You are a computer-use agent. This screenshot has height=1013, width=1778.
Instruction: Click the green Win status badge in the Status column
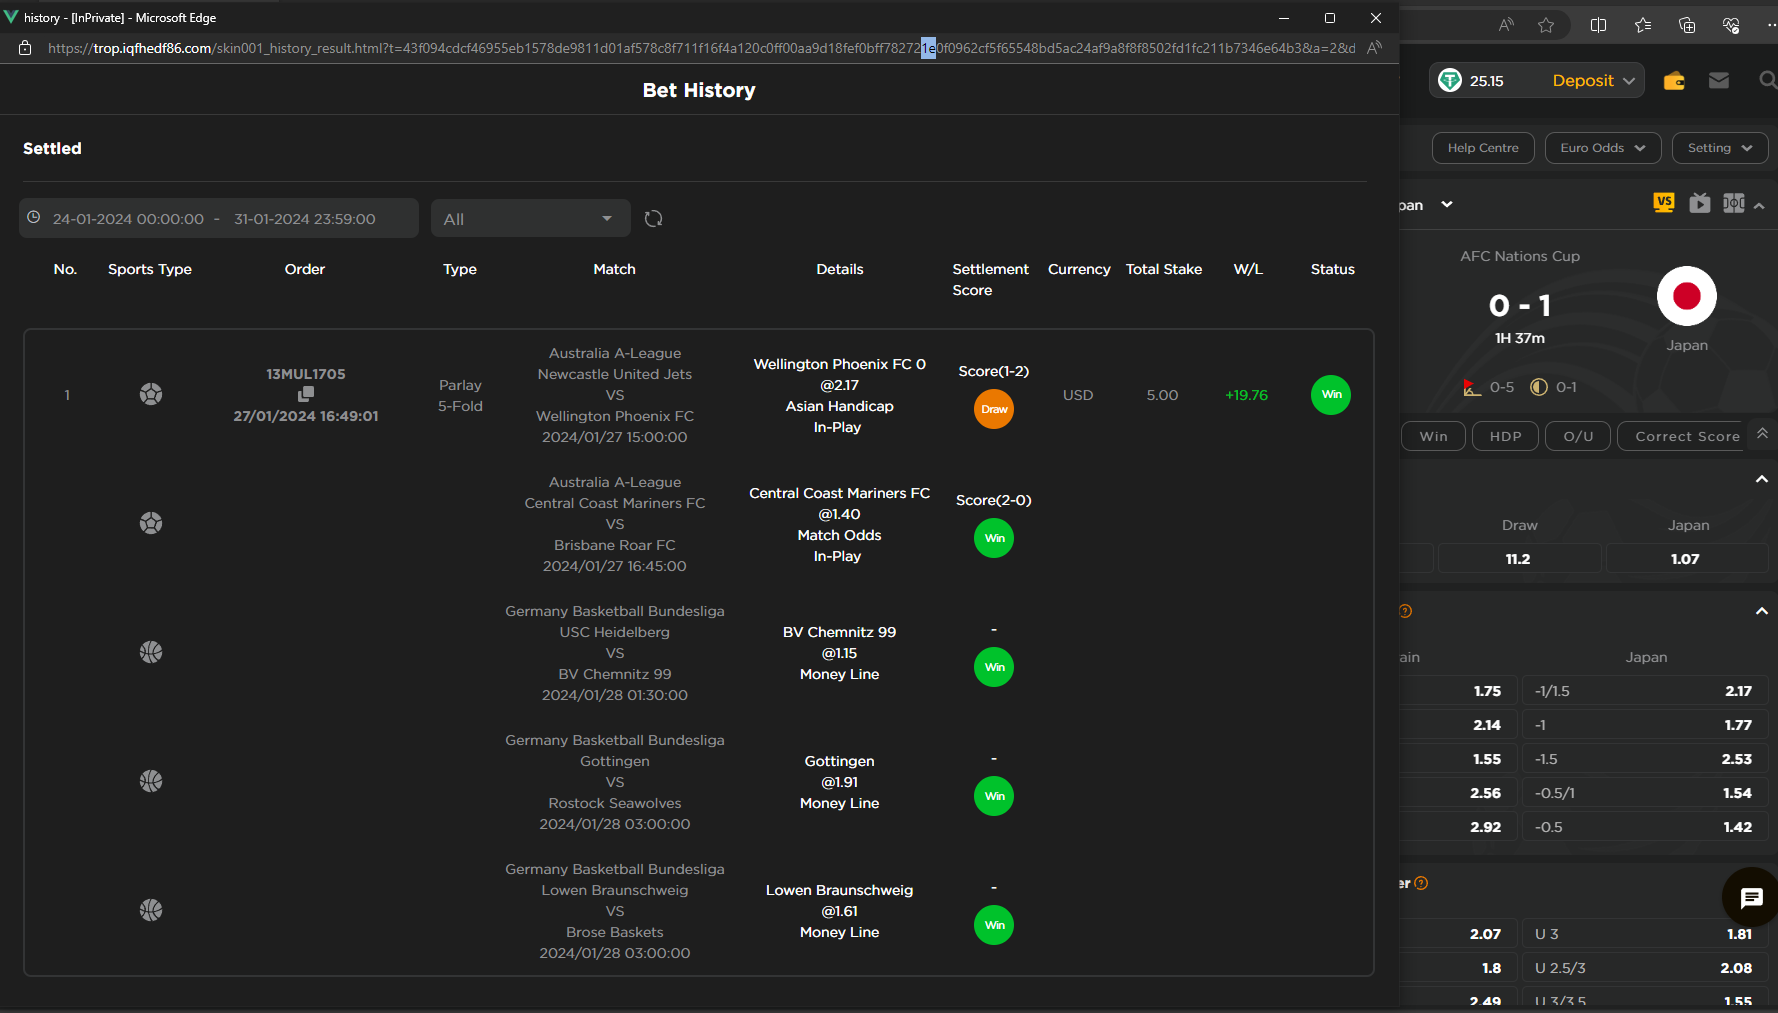point(1331,395)
